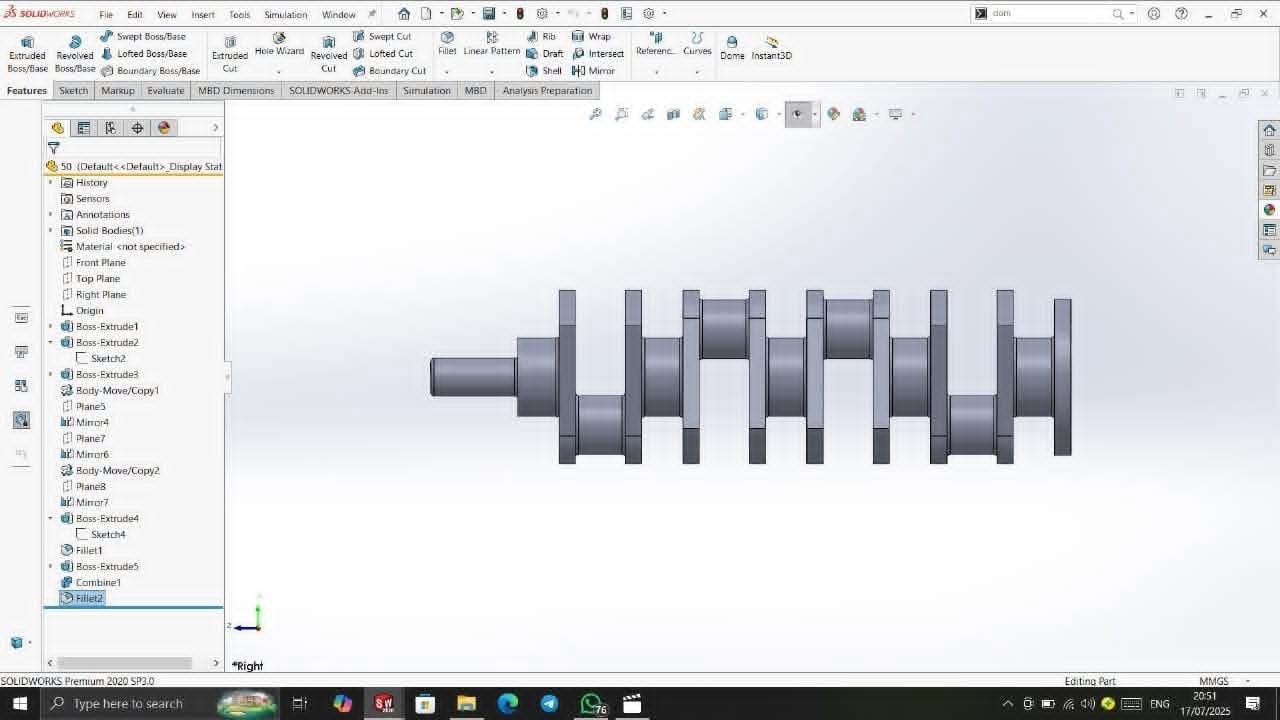Open the DisplayManager tab icon
Viewport: 1280px width, 720px height.
coord(165,128)
